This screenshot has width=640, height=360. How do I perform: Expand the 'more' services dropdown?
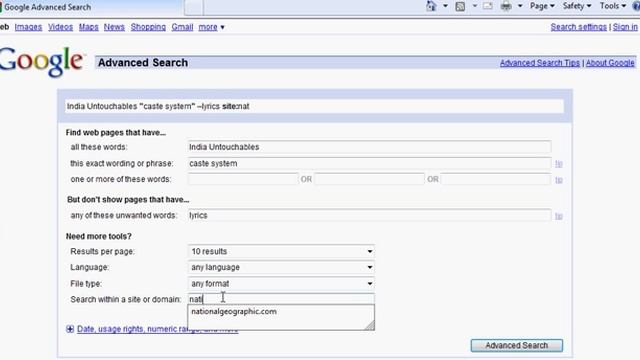click(x=211, y=27)
